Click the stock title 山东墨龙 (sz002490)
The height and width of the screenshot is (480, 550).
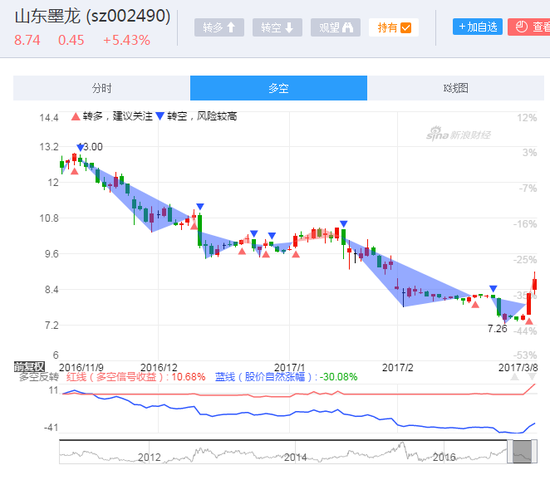click(x=93, y=16)
